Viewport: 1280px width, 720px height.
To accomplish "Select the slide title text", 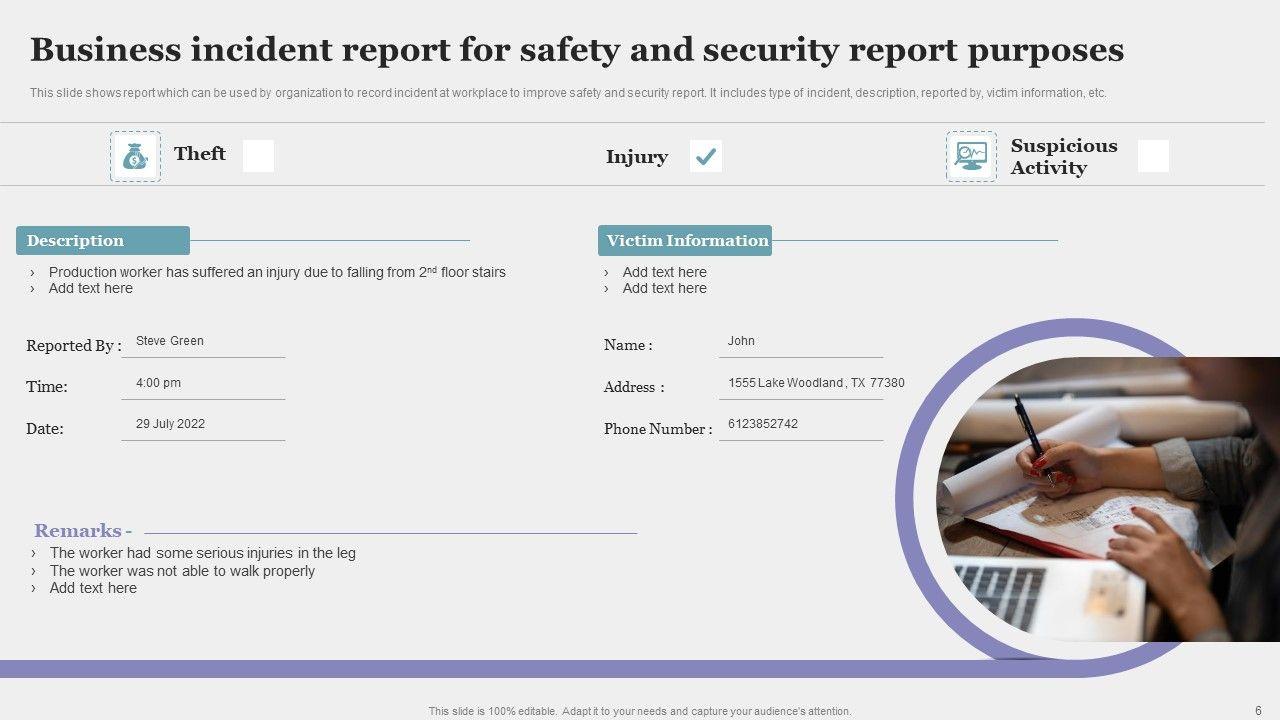I will pyautogui.click(x=576, y=50).
